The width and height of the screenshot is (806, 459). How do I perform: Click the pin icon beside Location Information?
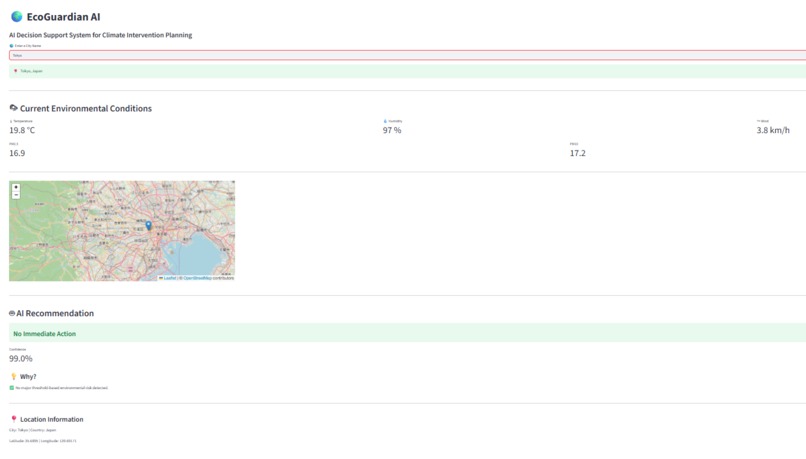14,419
